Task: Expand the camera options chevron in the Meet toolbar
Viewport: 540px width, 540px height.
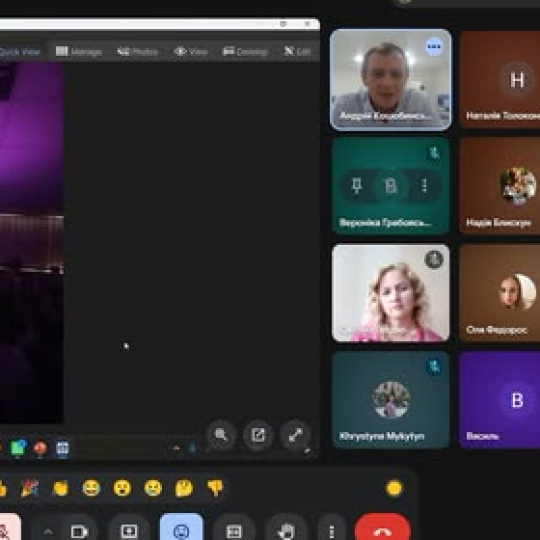Action: (48, 531)
